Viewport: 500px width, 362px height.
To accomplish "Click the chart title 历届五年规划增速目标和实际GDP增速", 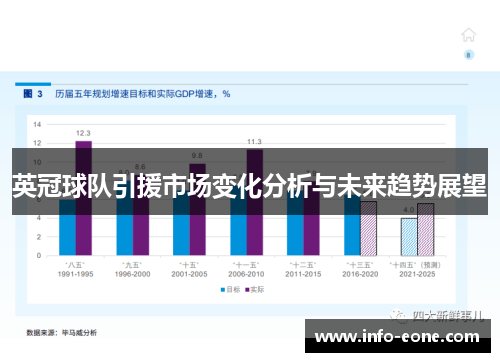I will [143, 94].
